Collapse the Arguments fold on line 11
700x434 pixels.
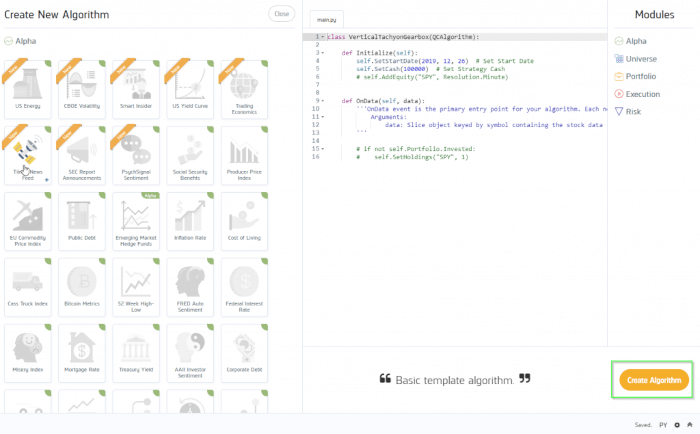pyautogui.click(x=323, y=117)
